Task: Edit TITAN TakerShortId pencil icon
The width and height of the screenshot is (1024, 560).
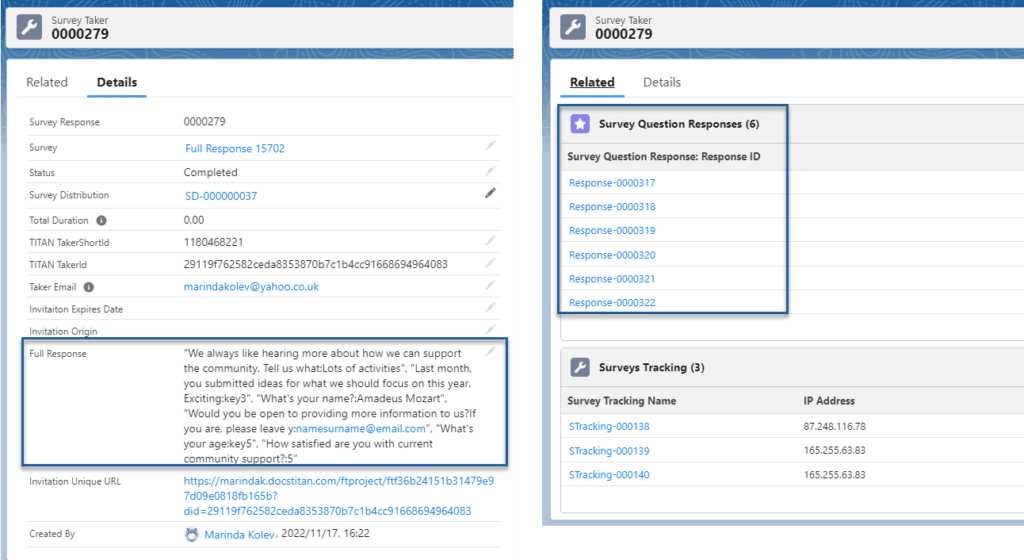Action: click(490, 241)
